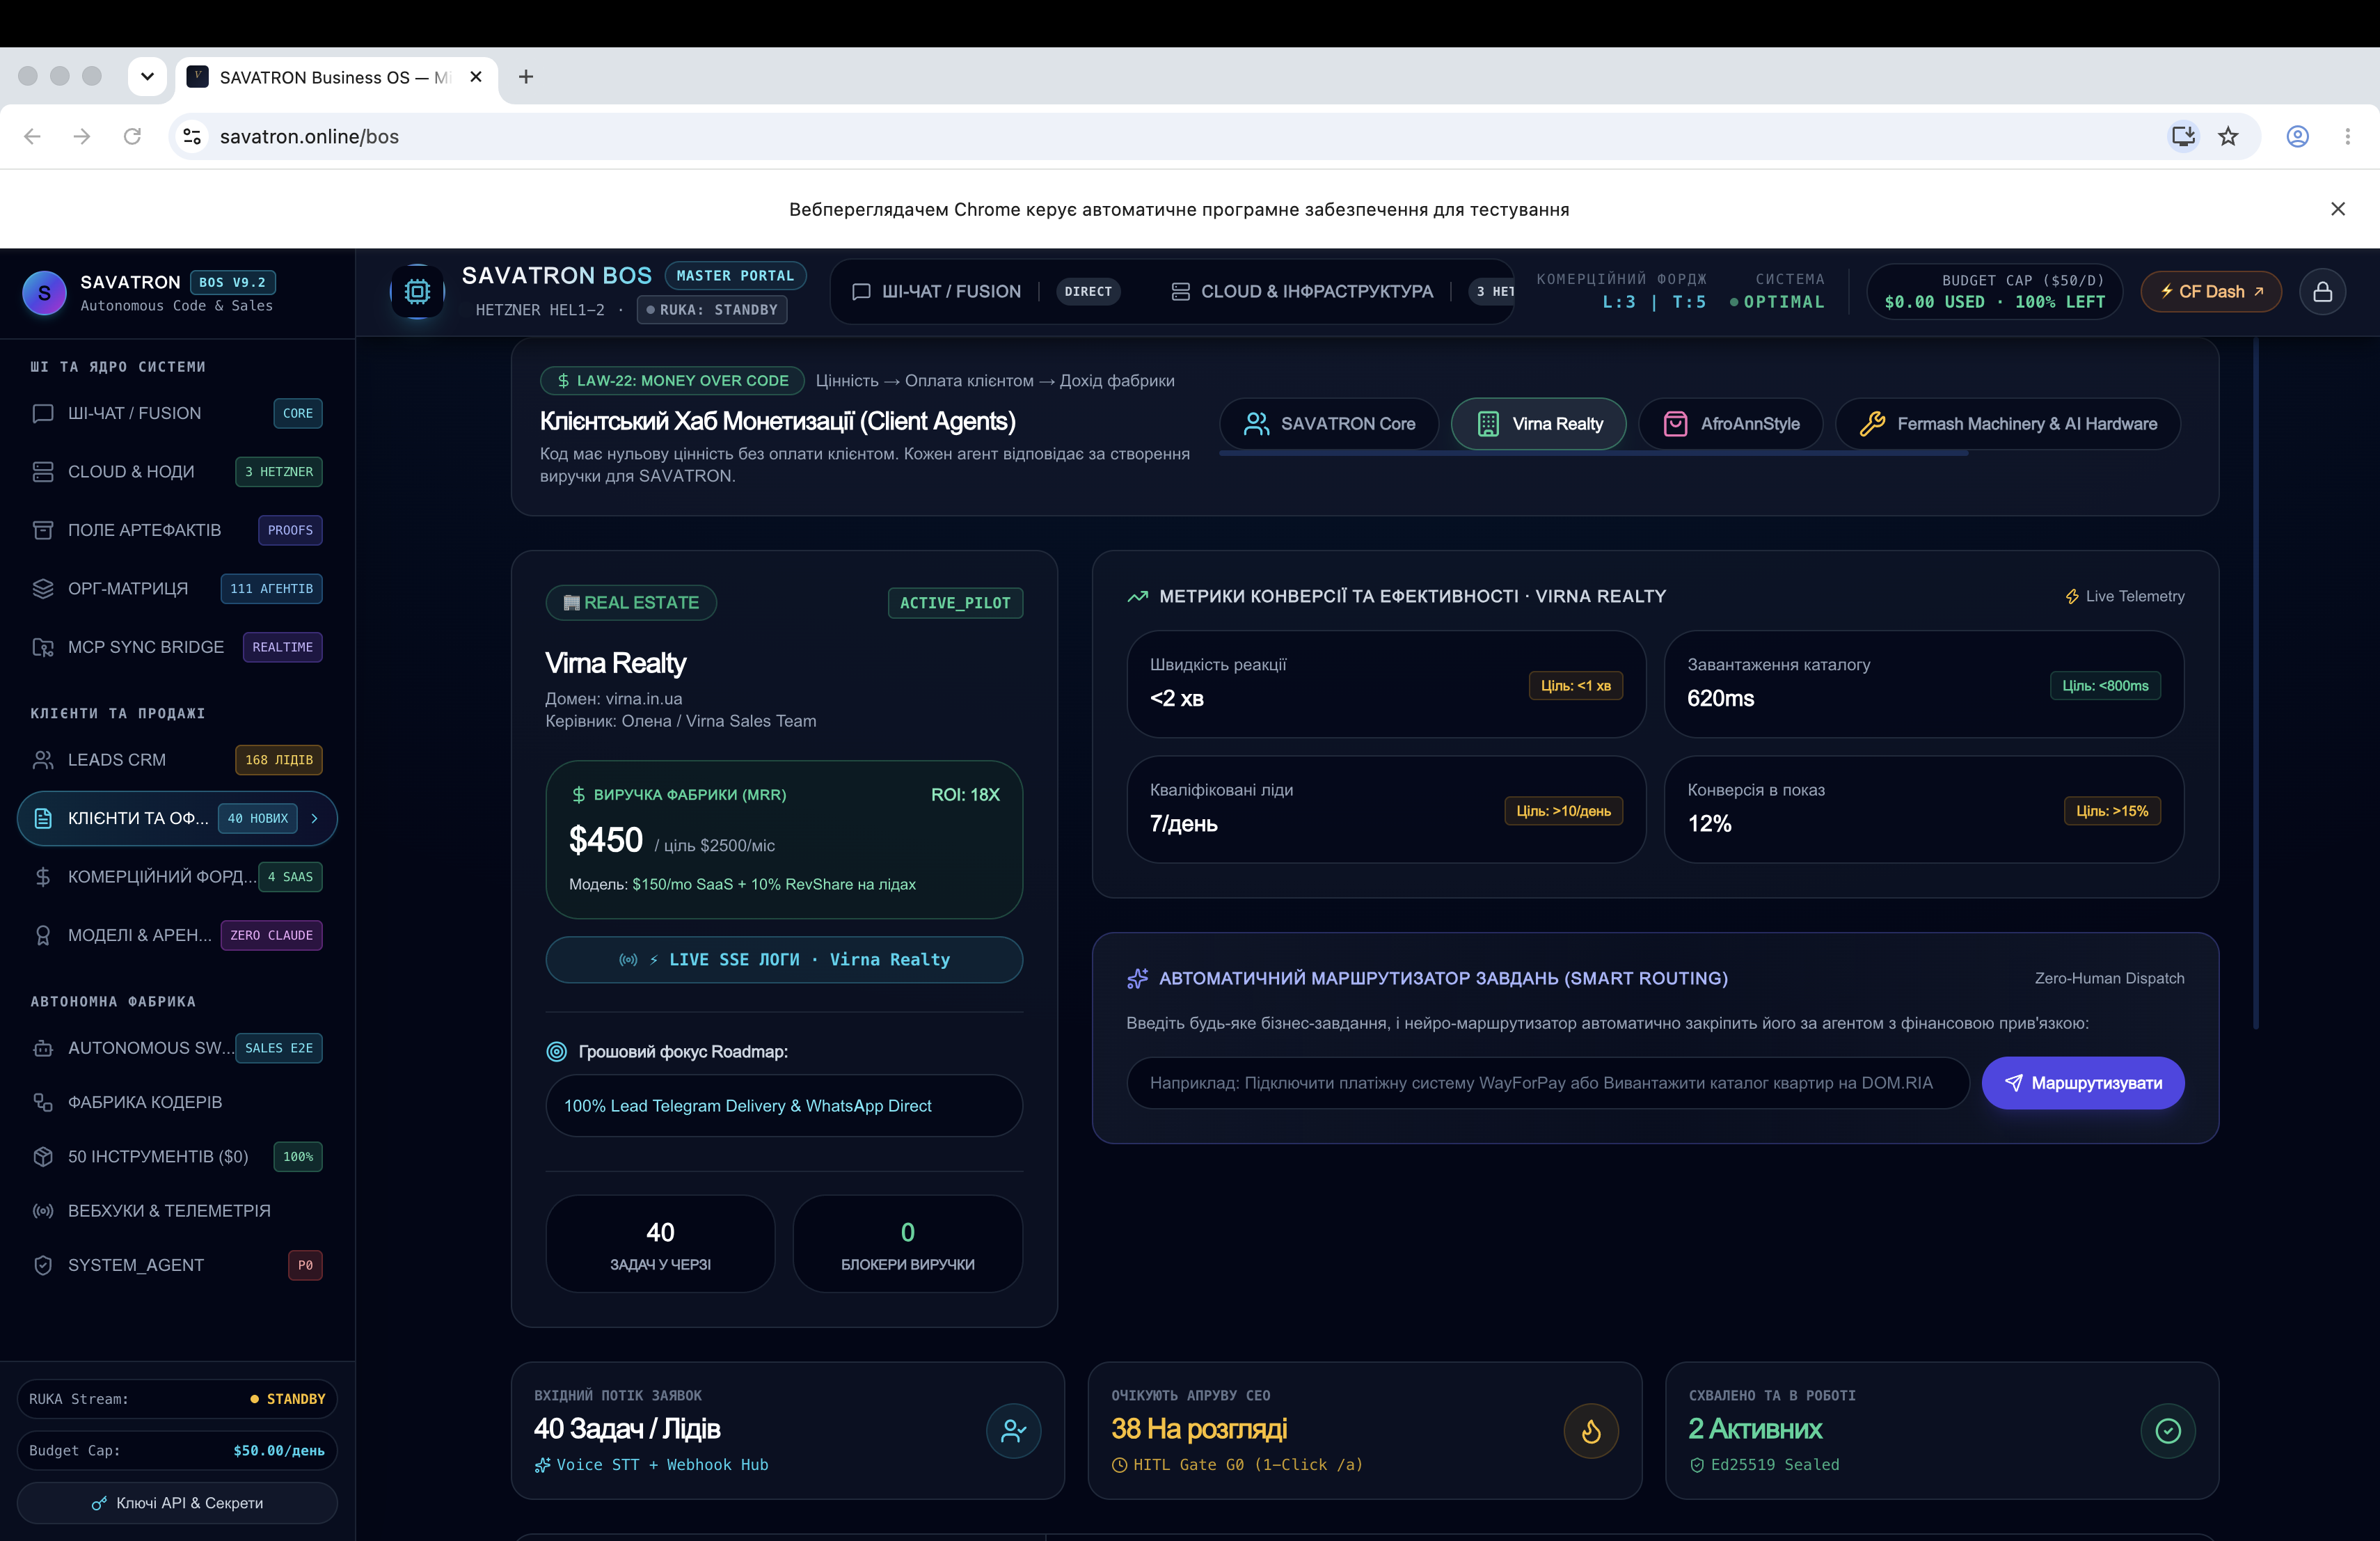Open LIVE SSE ЛОГИ for Virna Realty
This screenshot has height=1541, width=2380.
[784, 960]
